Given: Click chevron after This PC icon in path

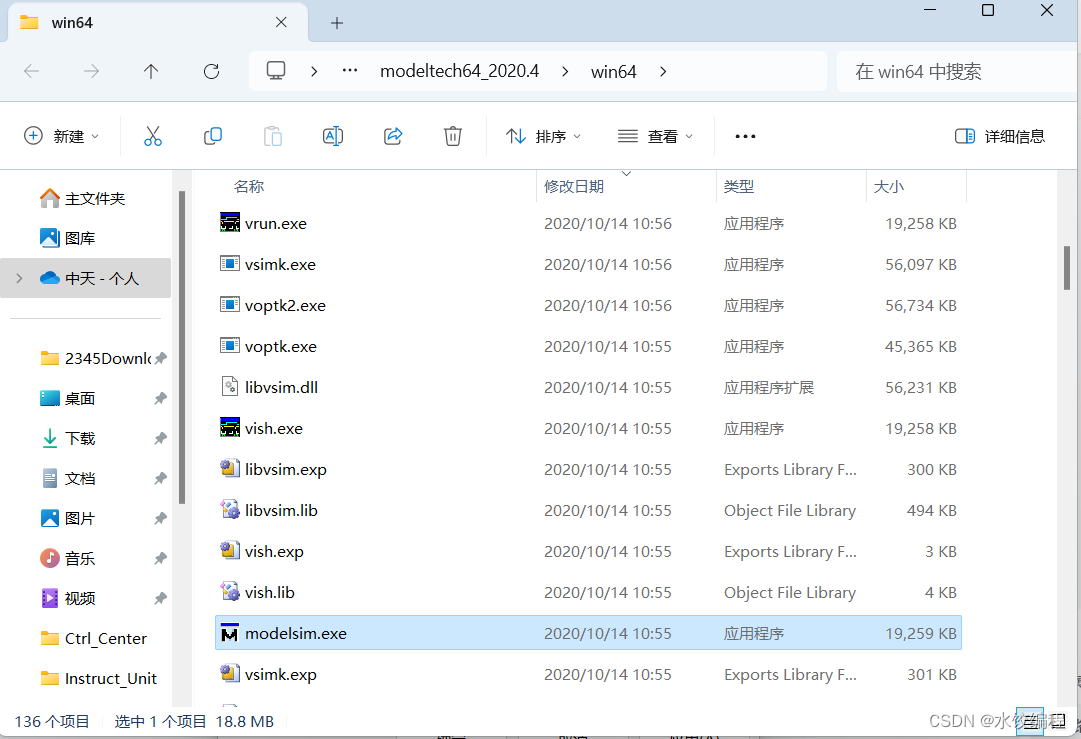Looking at the screenshot, I should tap(314, 71).
